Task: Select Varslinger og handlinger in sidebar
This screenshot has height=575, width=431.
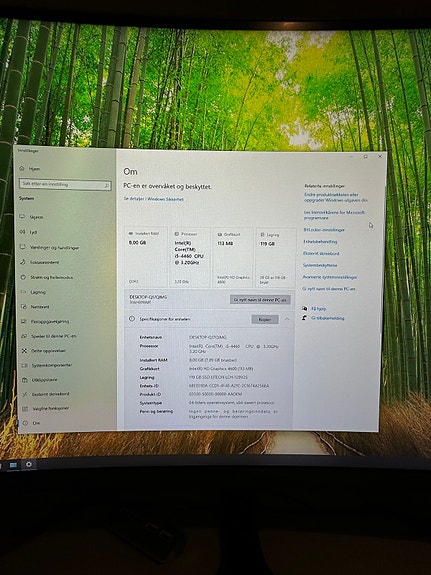Action: (54, 248)
